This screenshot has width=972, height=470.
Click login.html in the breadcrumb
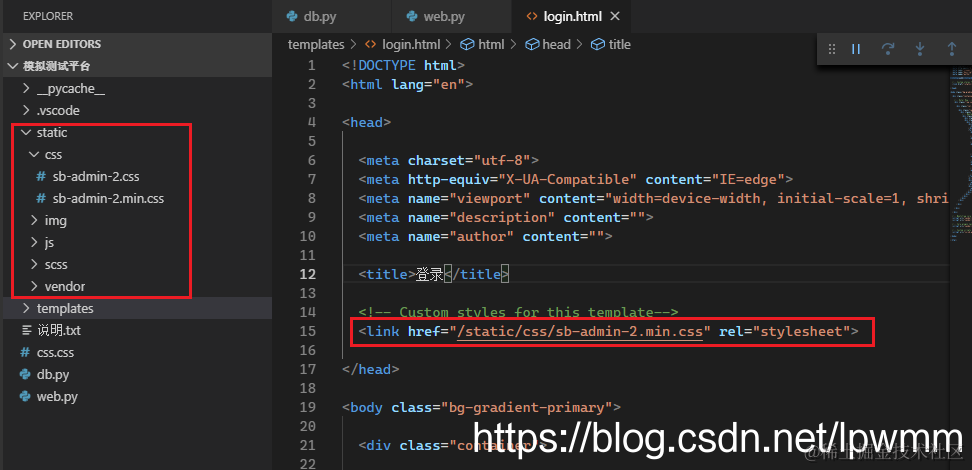point(411,45)
